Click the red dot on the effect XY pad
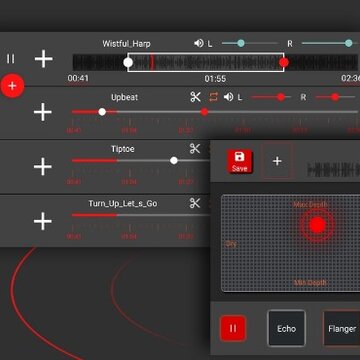 click(x=317, y=225)
